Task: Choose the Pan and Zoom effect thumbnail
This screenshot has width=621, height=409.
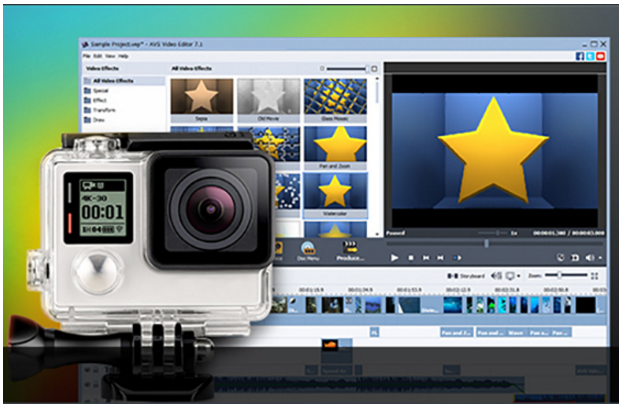Action: pos(335,148)
